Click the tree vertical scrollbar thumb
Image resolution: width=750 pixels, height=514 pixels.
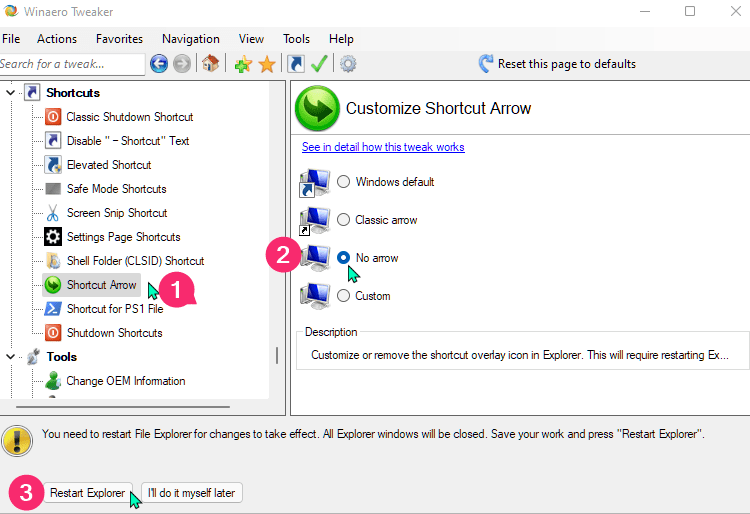(277, 355)
